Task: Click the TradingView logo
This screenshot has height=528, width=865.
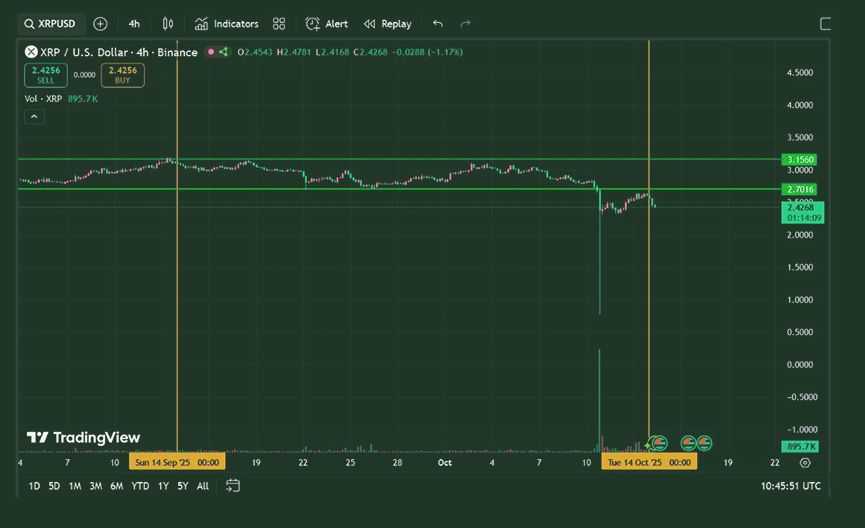Action: coord(84,438)
